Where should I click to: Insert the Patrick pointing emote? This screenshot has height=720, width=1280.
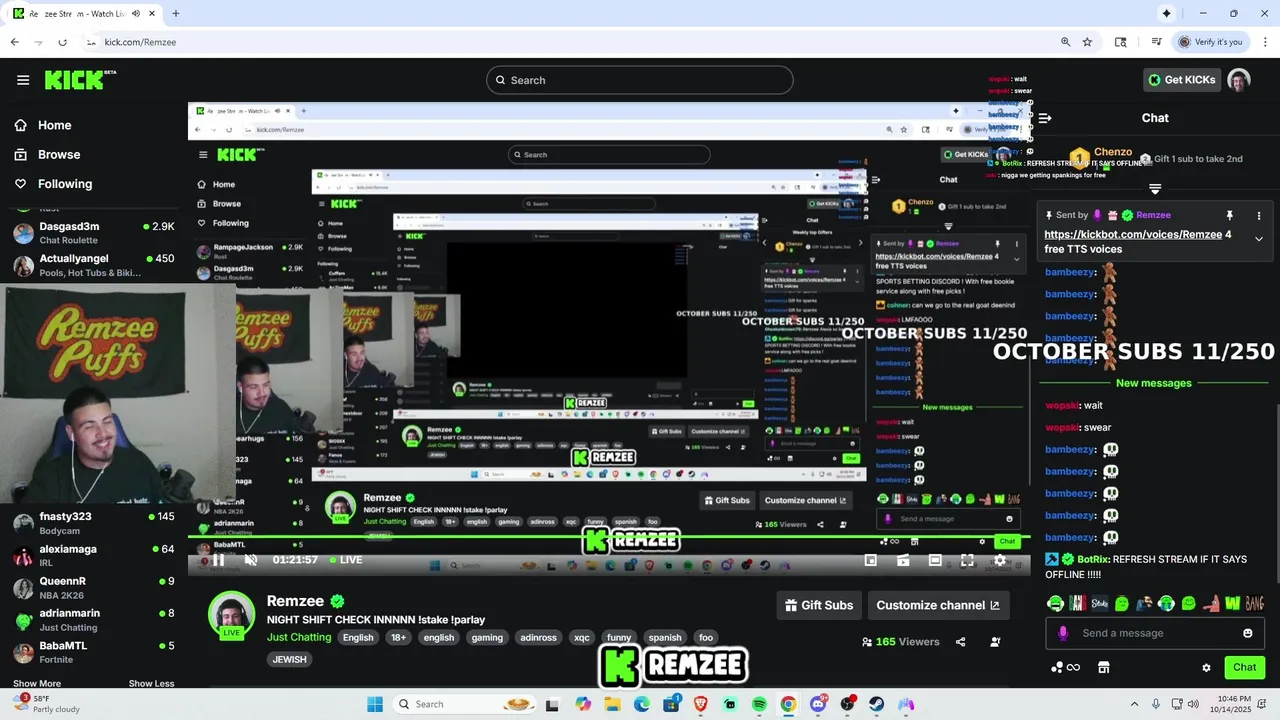(x=1211, y=604)
